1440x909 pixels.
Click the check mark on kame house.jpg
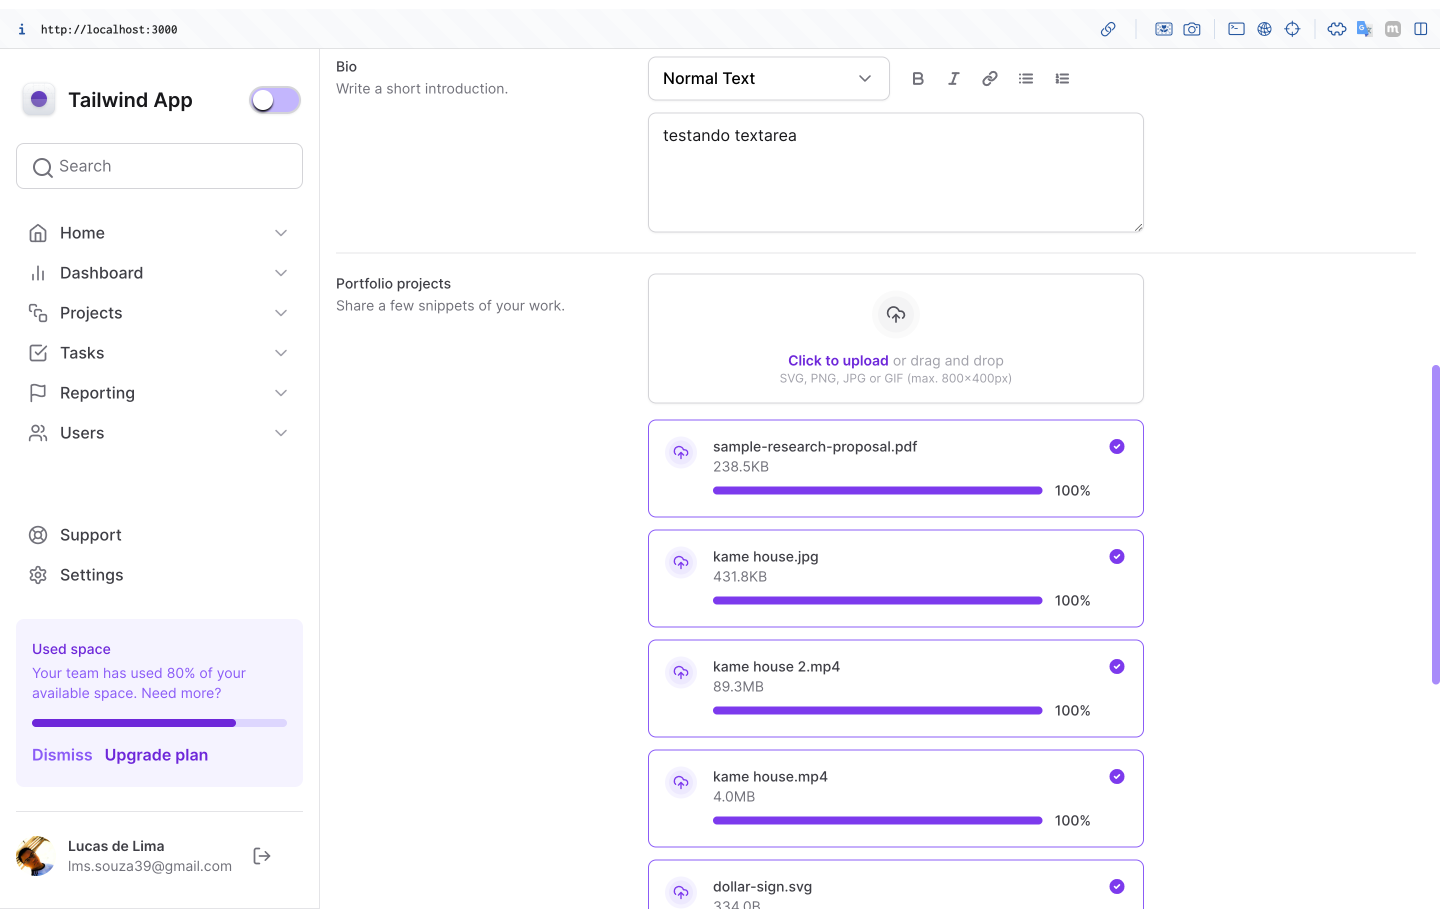click(x=1117, y=557)
